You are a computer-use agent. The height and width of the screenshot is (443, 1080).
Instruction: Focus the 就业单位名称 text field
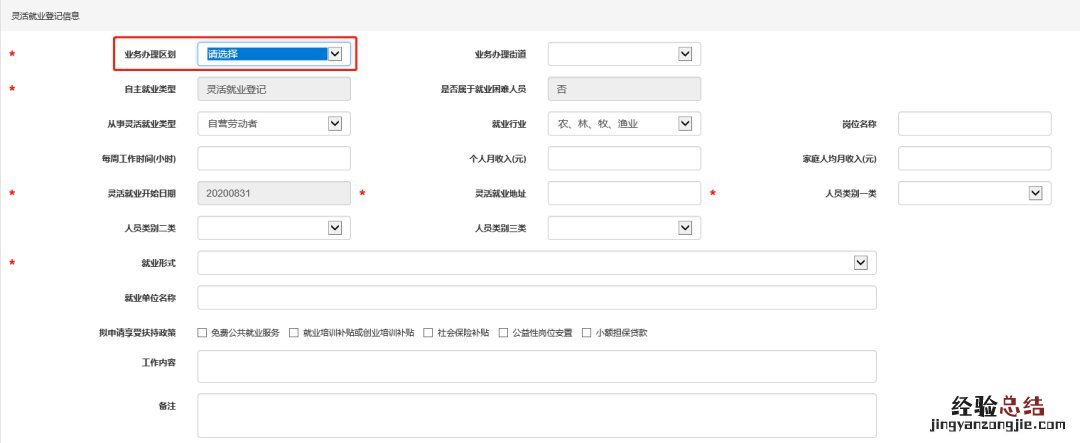tap(537, 298)
